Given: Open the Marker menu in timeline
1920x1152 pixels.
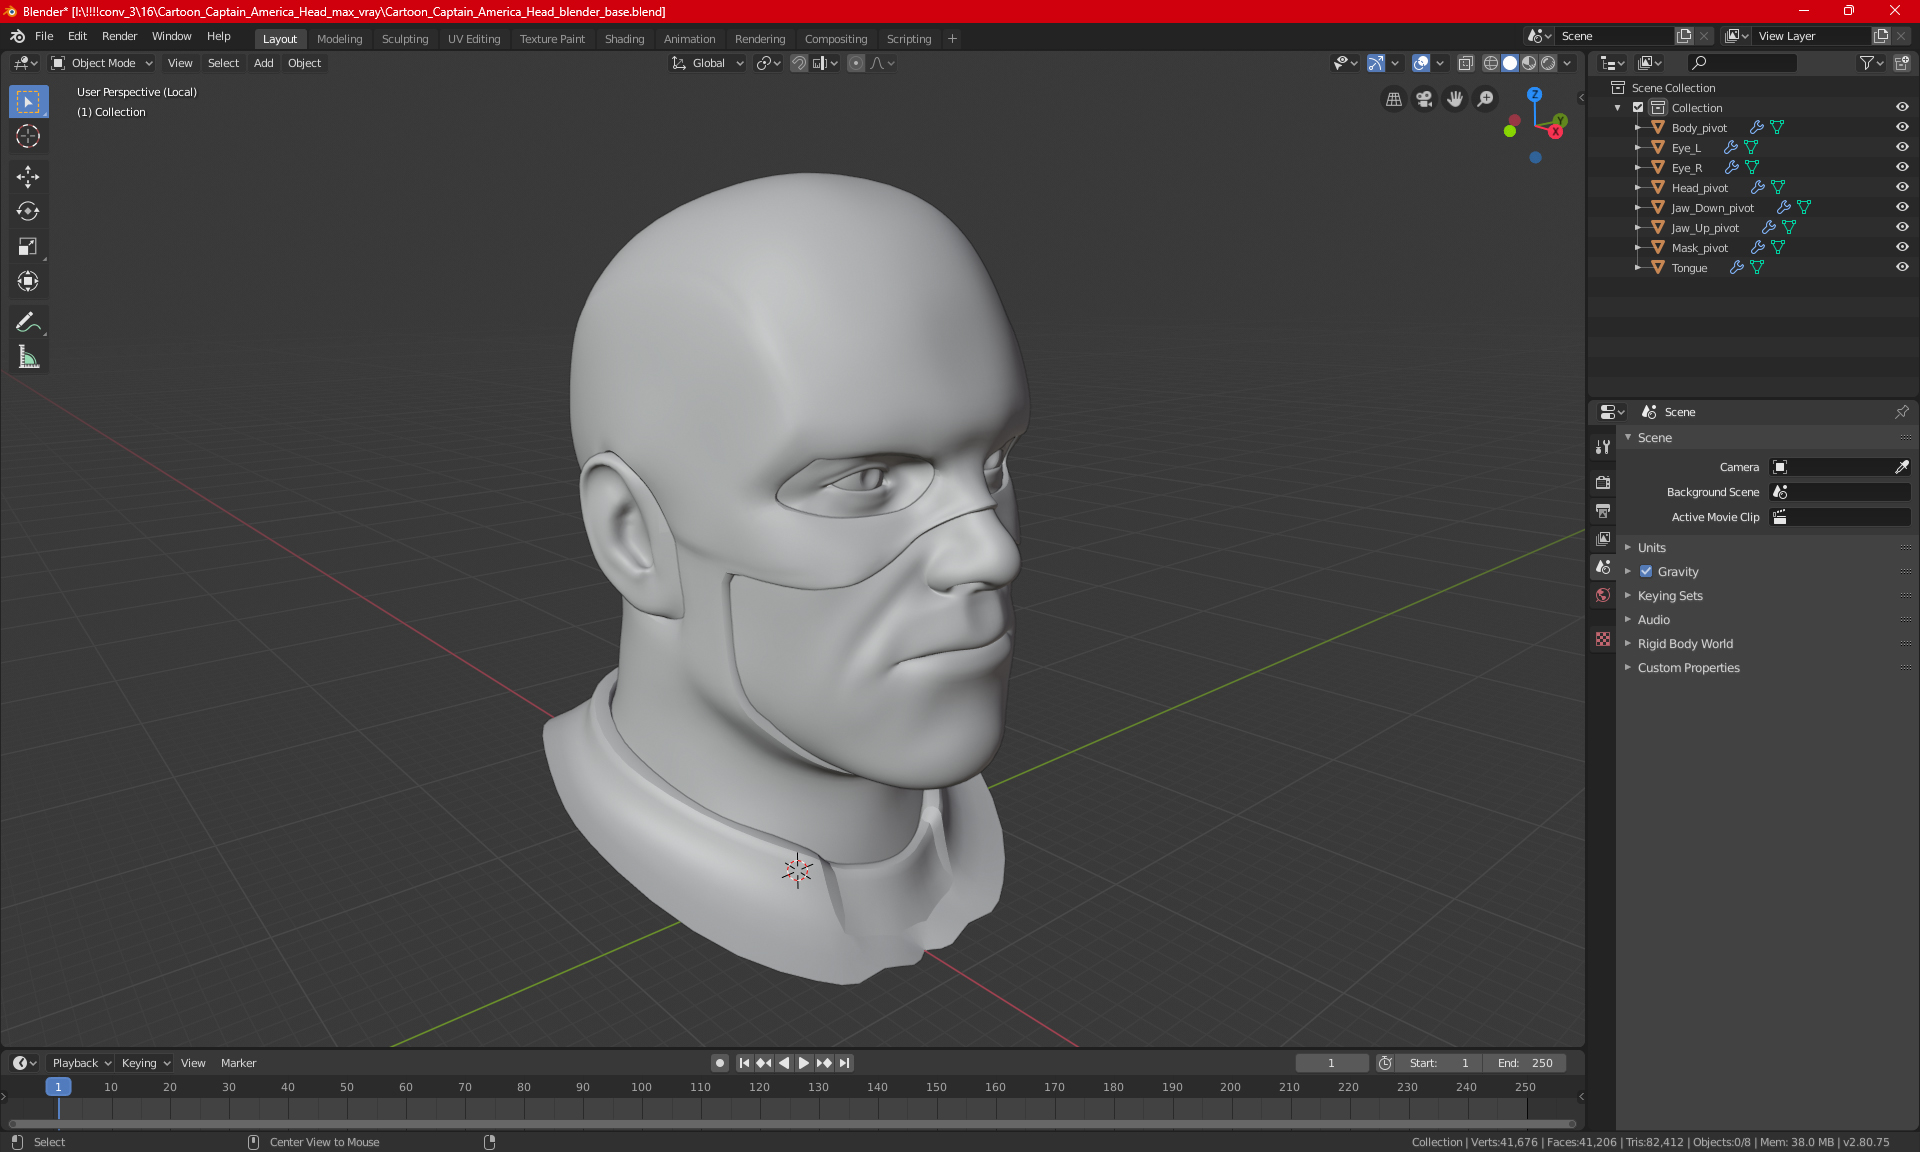Looking at the screenshot, I should pyautogui.click(x=238, y=1063).
